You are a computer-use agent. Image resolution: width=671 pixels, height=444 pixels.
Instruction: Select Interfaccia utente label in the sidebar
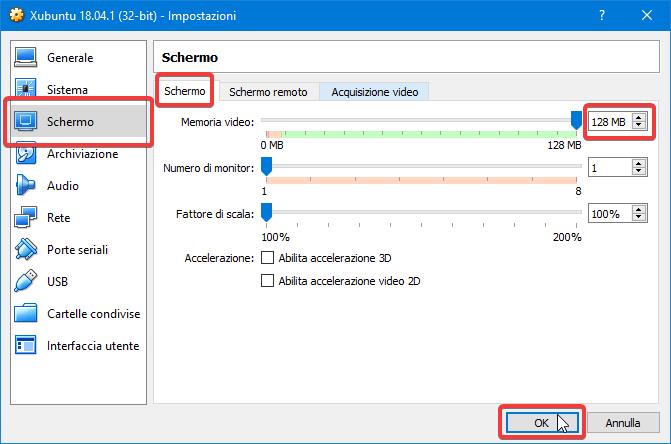tap(93, 346)
